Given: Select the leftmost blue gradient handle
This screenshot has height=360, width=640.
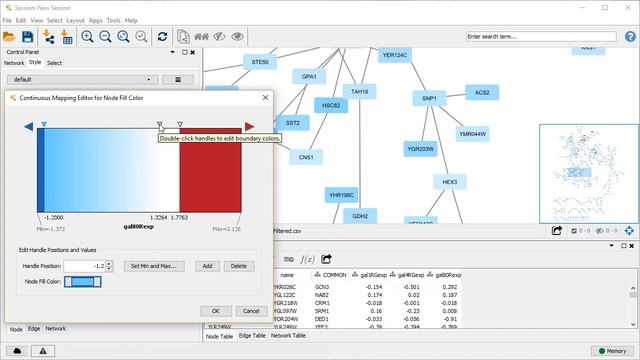Looking at the screenshot, I should (x=44, y=124).
